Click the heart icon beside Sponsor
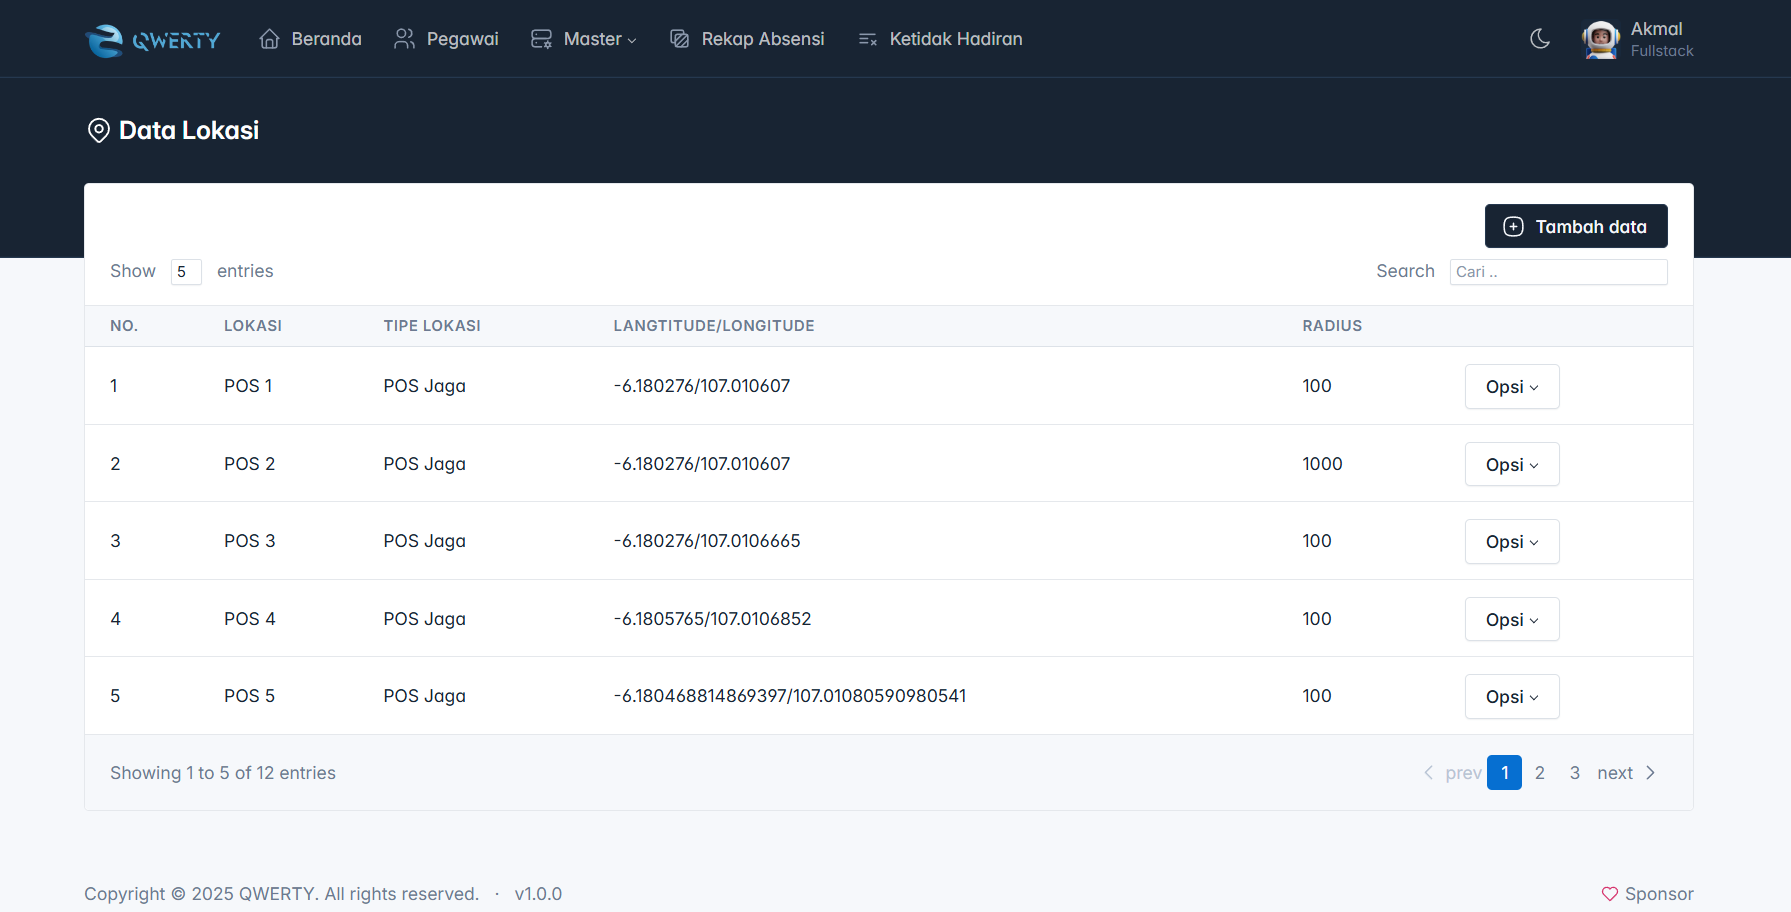This screenshot has width=1791, height=912. coord(1610,894)
